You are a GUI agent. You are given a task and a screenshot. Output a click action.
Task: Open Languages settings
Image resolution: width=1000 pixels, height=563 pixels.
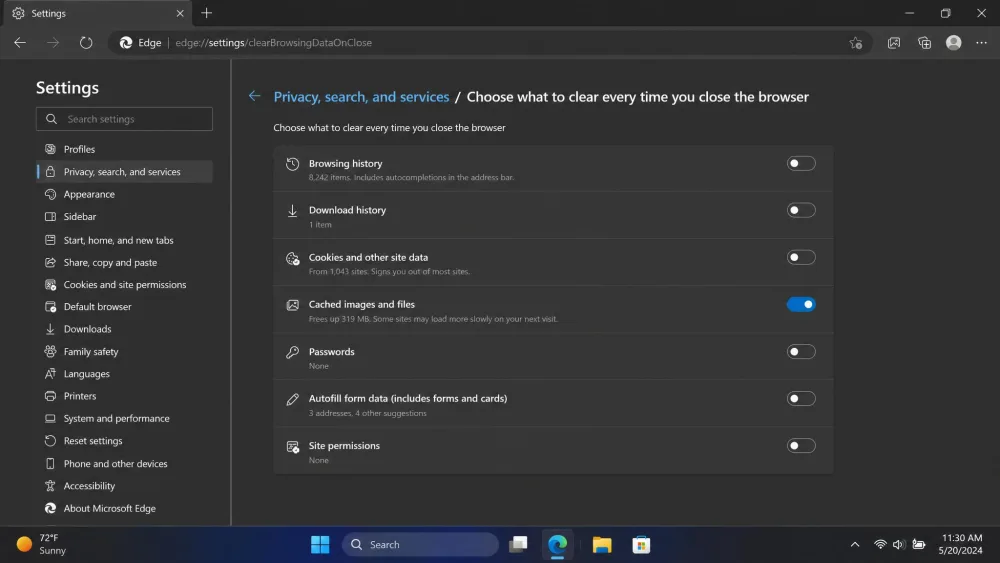coord(124,374)
